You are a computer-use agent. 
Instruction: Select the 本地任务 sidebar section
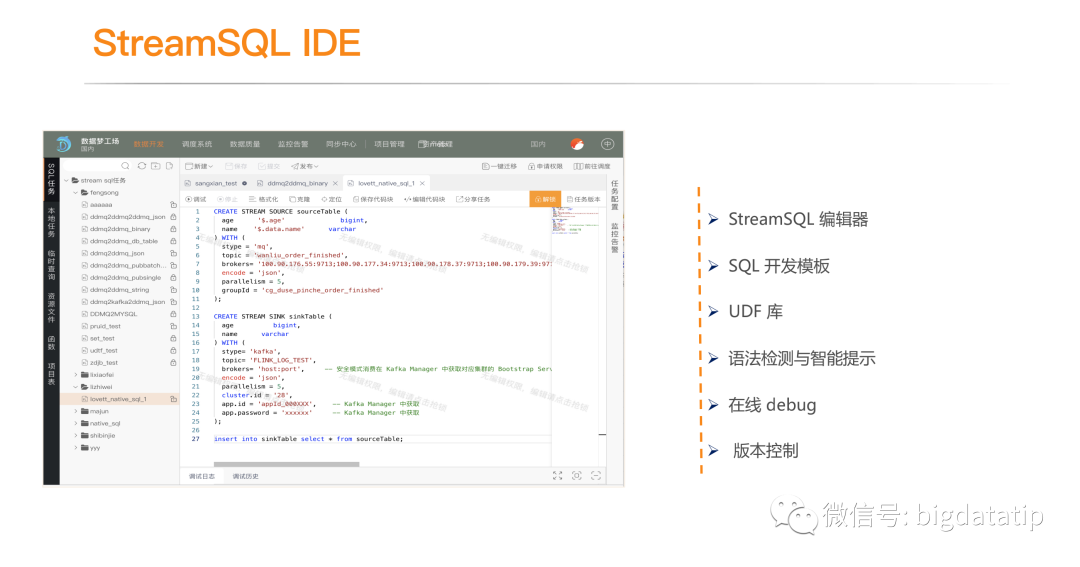tap(51, 222)
